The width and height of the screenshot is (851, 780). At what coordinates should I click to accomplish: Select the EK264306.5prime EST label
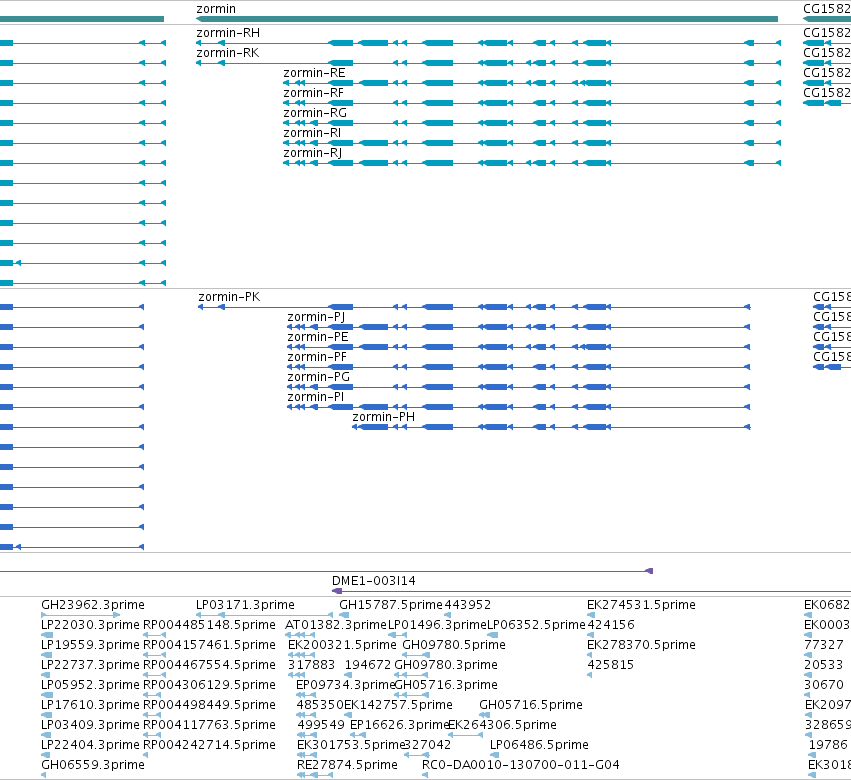[503, 726]
